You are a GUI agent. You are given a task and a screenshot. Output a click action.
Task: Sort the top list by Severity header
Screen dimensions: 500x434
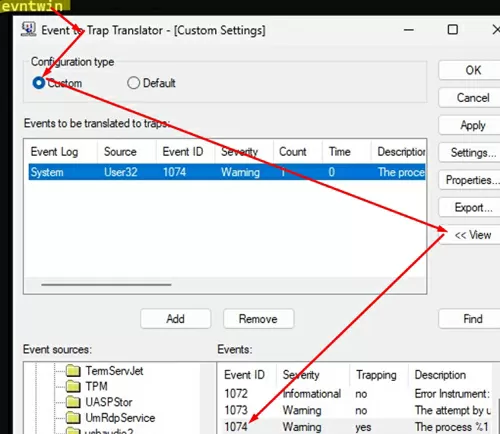point(244,152)
